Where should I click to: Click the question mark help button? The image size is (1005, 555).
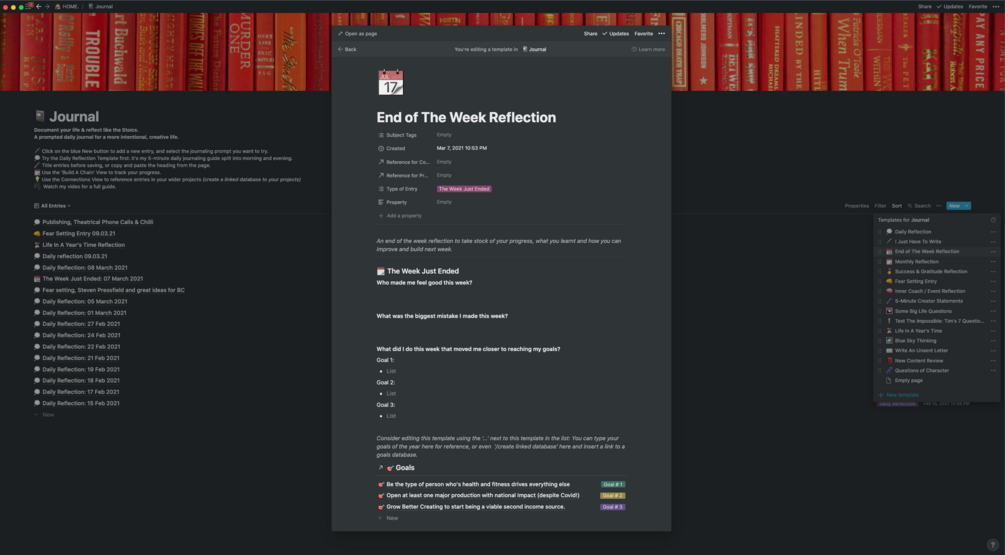click(x=992, y=544)
